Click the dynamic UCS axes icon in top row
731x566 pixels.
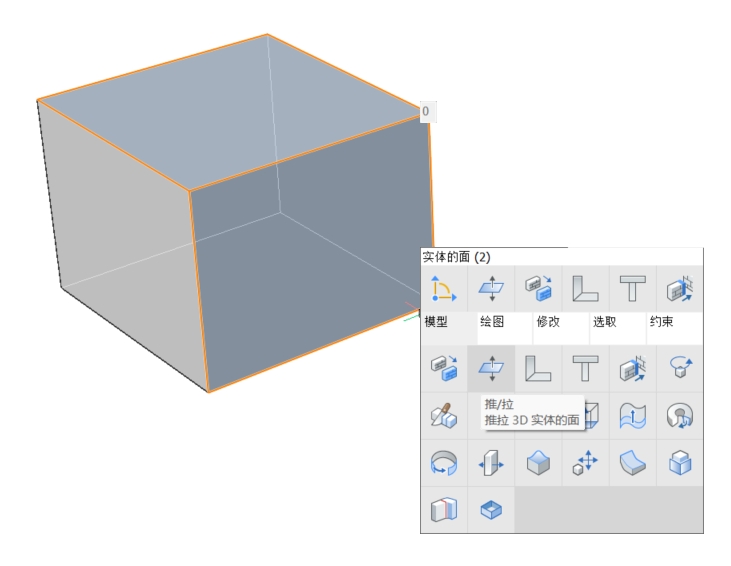pos(444,289)
